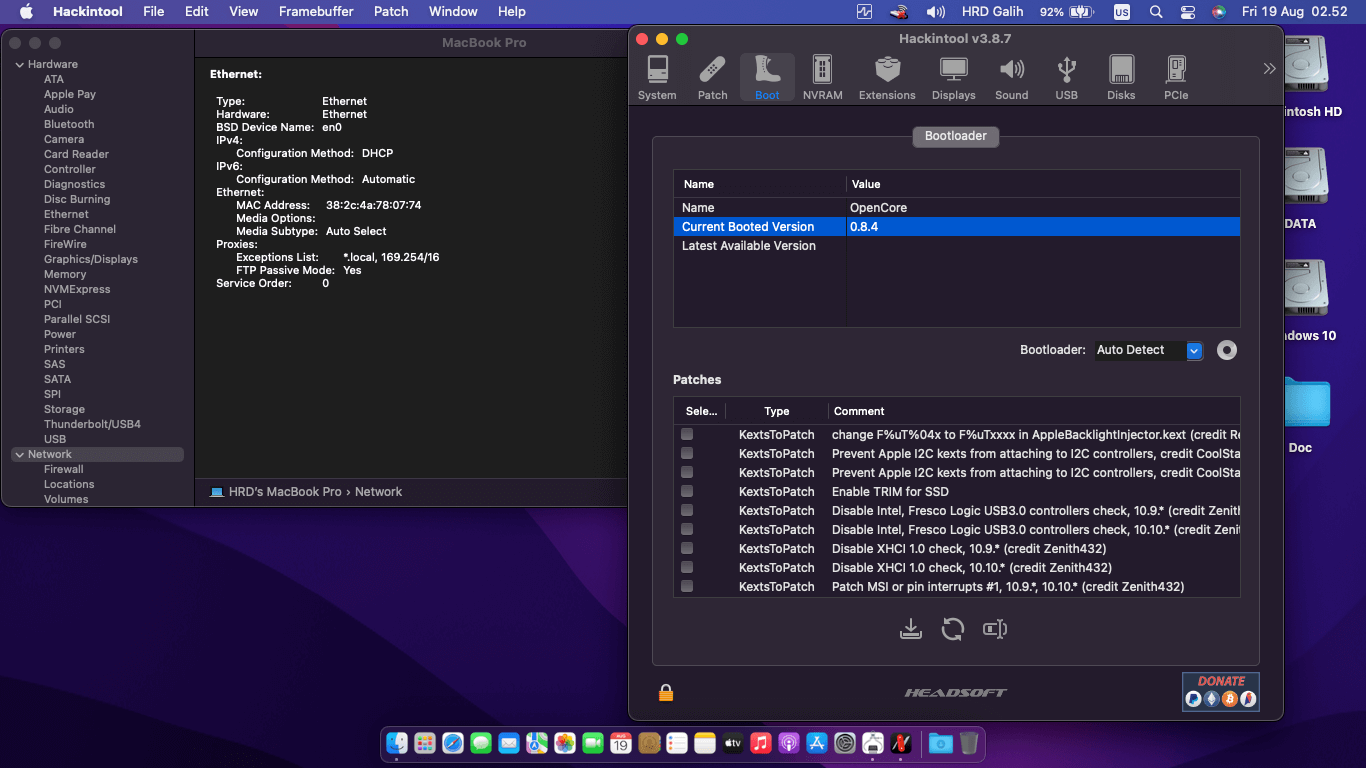Launch Safari from the Dock
Screen dimensions: 1366x768
tap(453, 743)
